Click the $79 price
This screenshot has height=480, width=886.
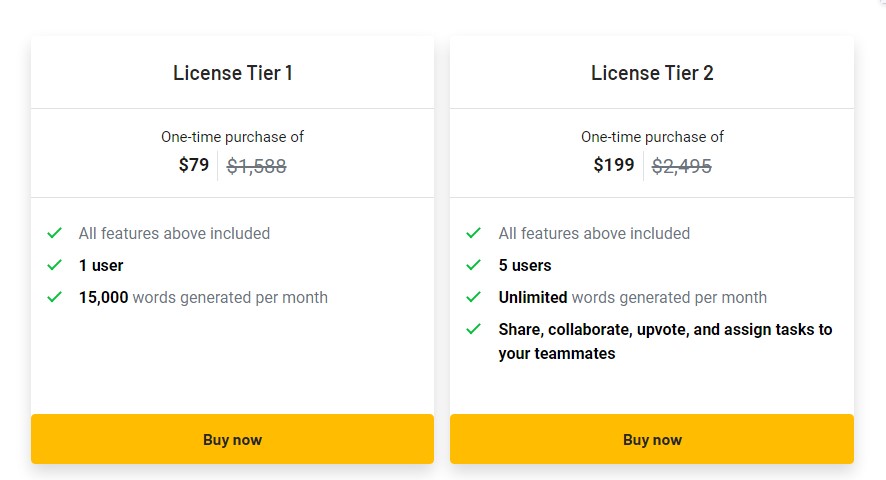(194, 165)
